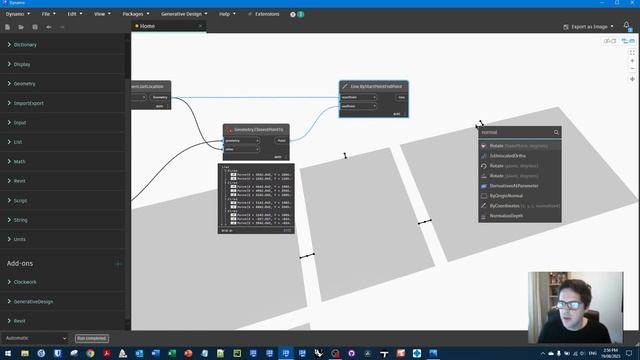
Task: Open the Help menu
Action: tap(227, 14)
